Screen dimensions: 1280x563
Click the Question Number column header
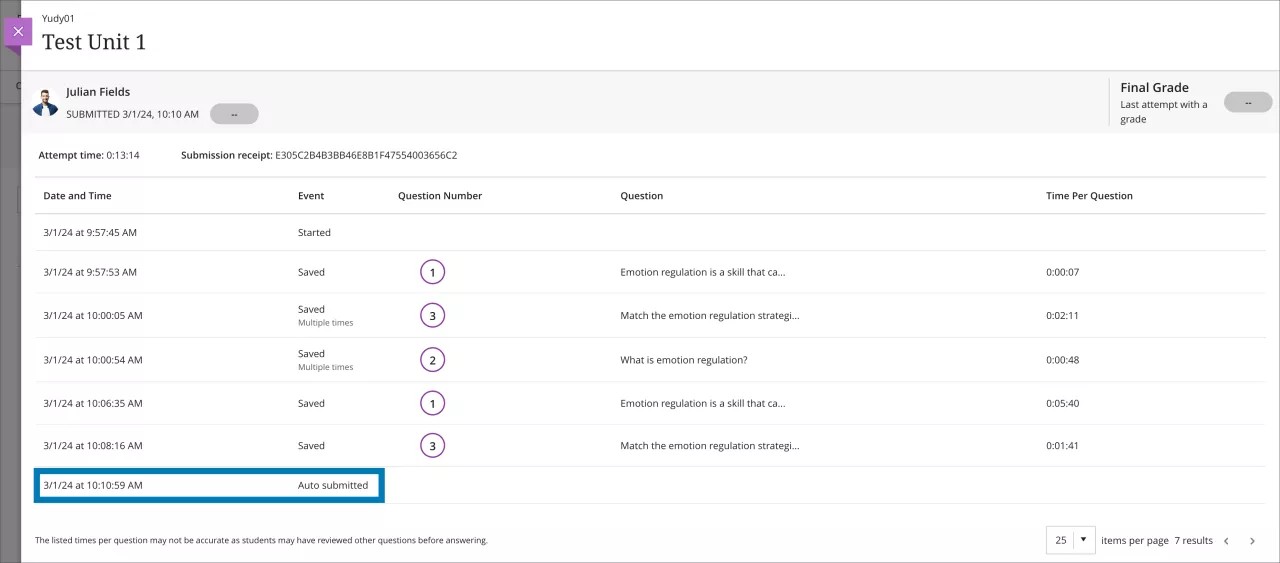click(x=439, y=196)
